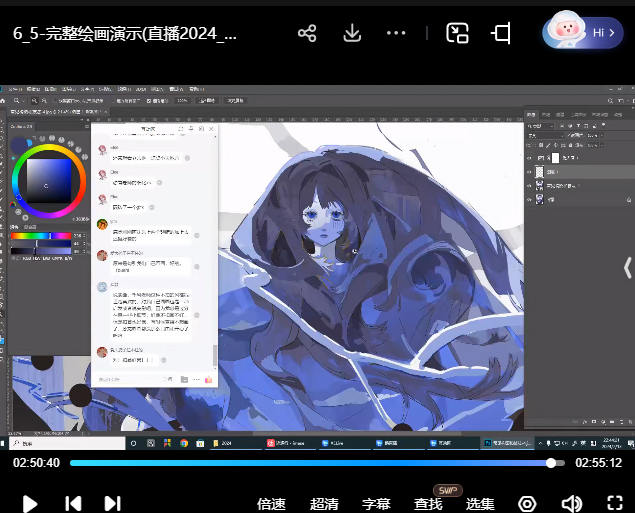
Task: Click the download icon
Action: coord(352,33)
